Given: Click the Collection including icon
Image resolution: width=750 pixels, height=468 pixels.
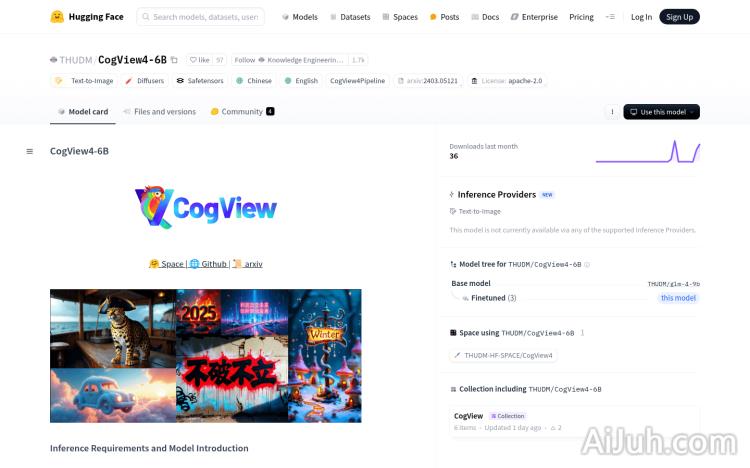Looking at the screenshot, I should coord(453,390).
